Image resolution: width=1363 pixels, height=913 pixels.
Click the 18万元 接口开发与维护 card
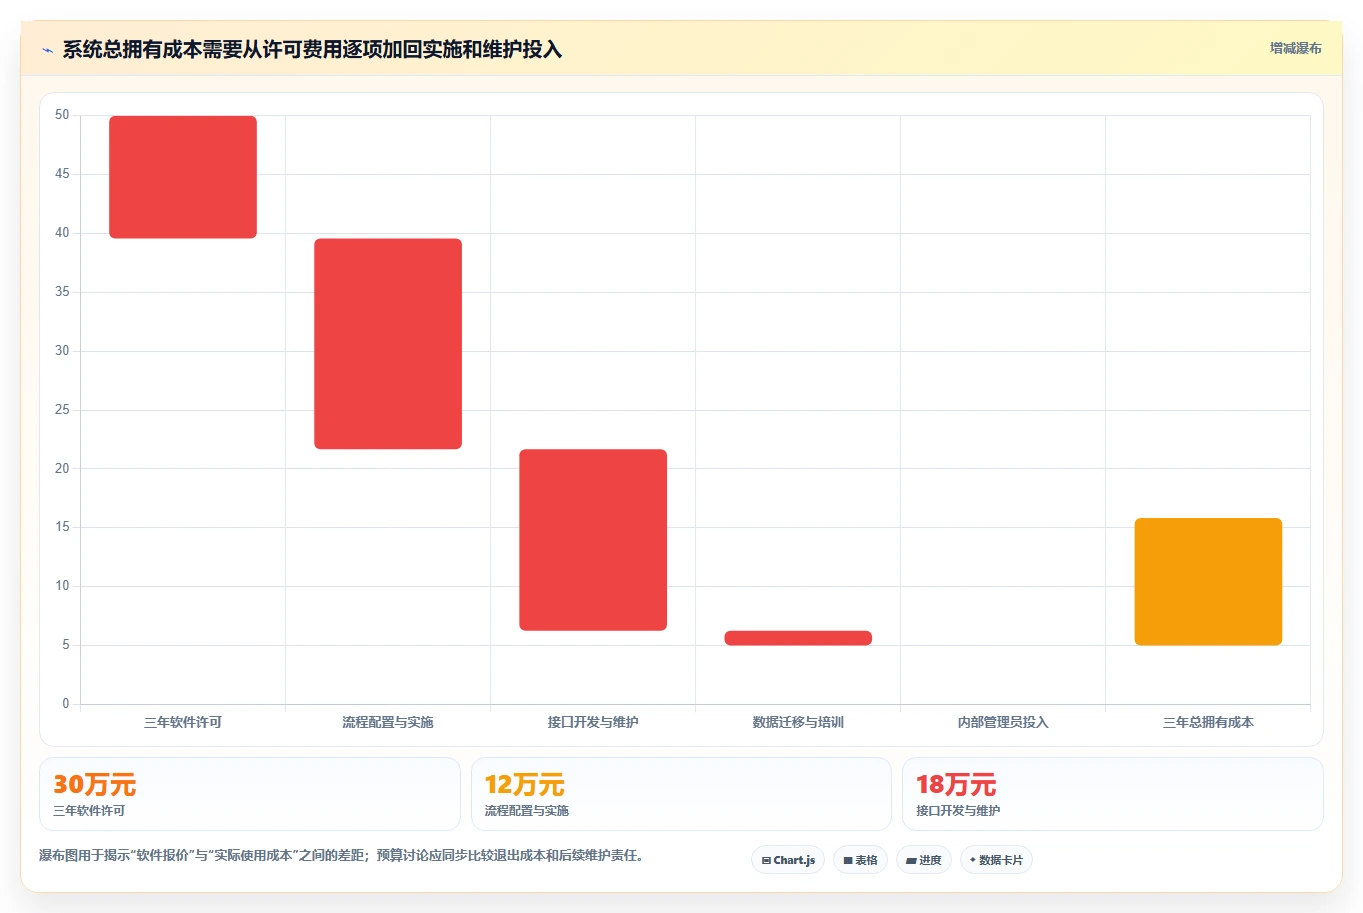tap(1112, 794)
